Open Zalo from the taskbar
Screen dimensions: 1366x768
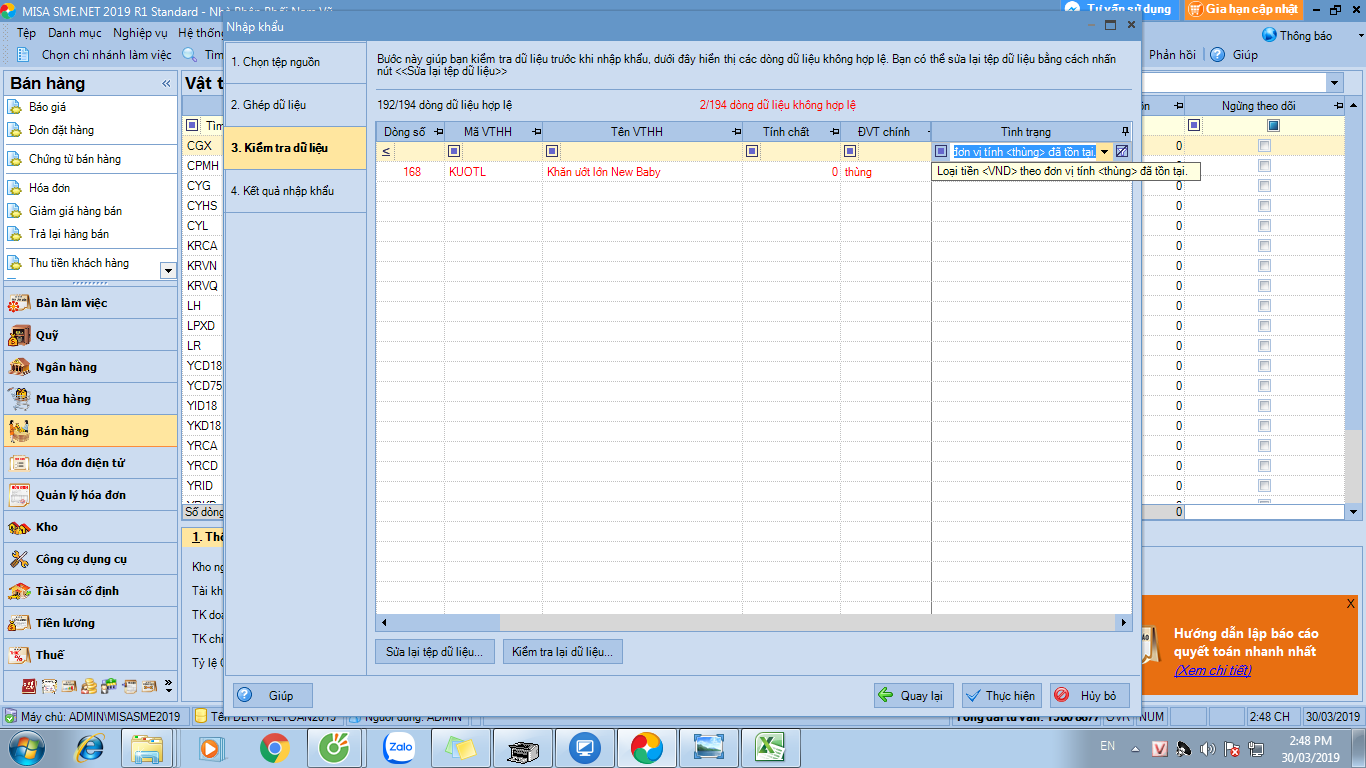(x=399, y=747)
